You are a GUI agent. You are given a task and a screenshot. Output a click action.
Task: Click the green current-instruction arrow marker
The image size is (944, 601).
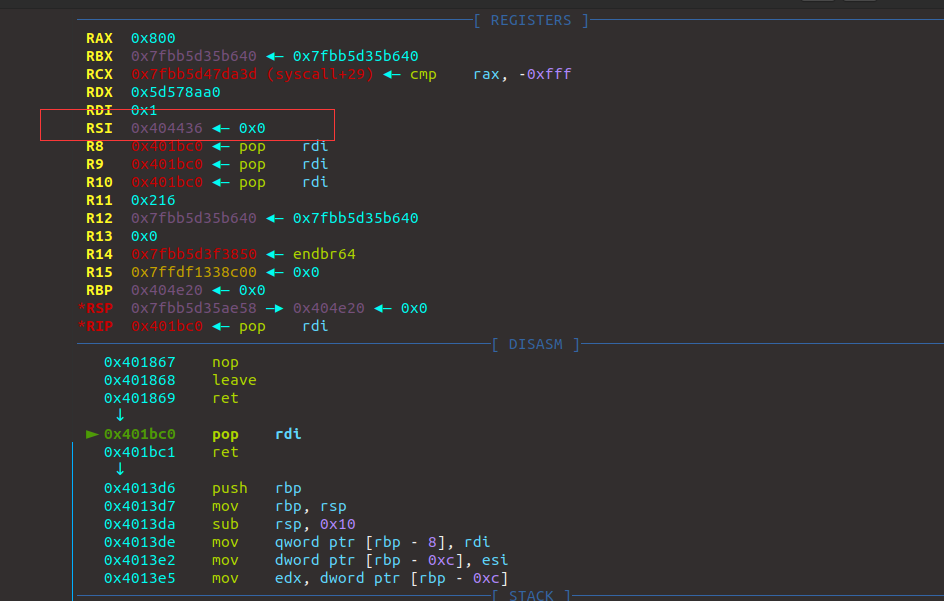tap(92, 434)
